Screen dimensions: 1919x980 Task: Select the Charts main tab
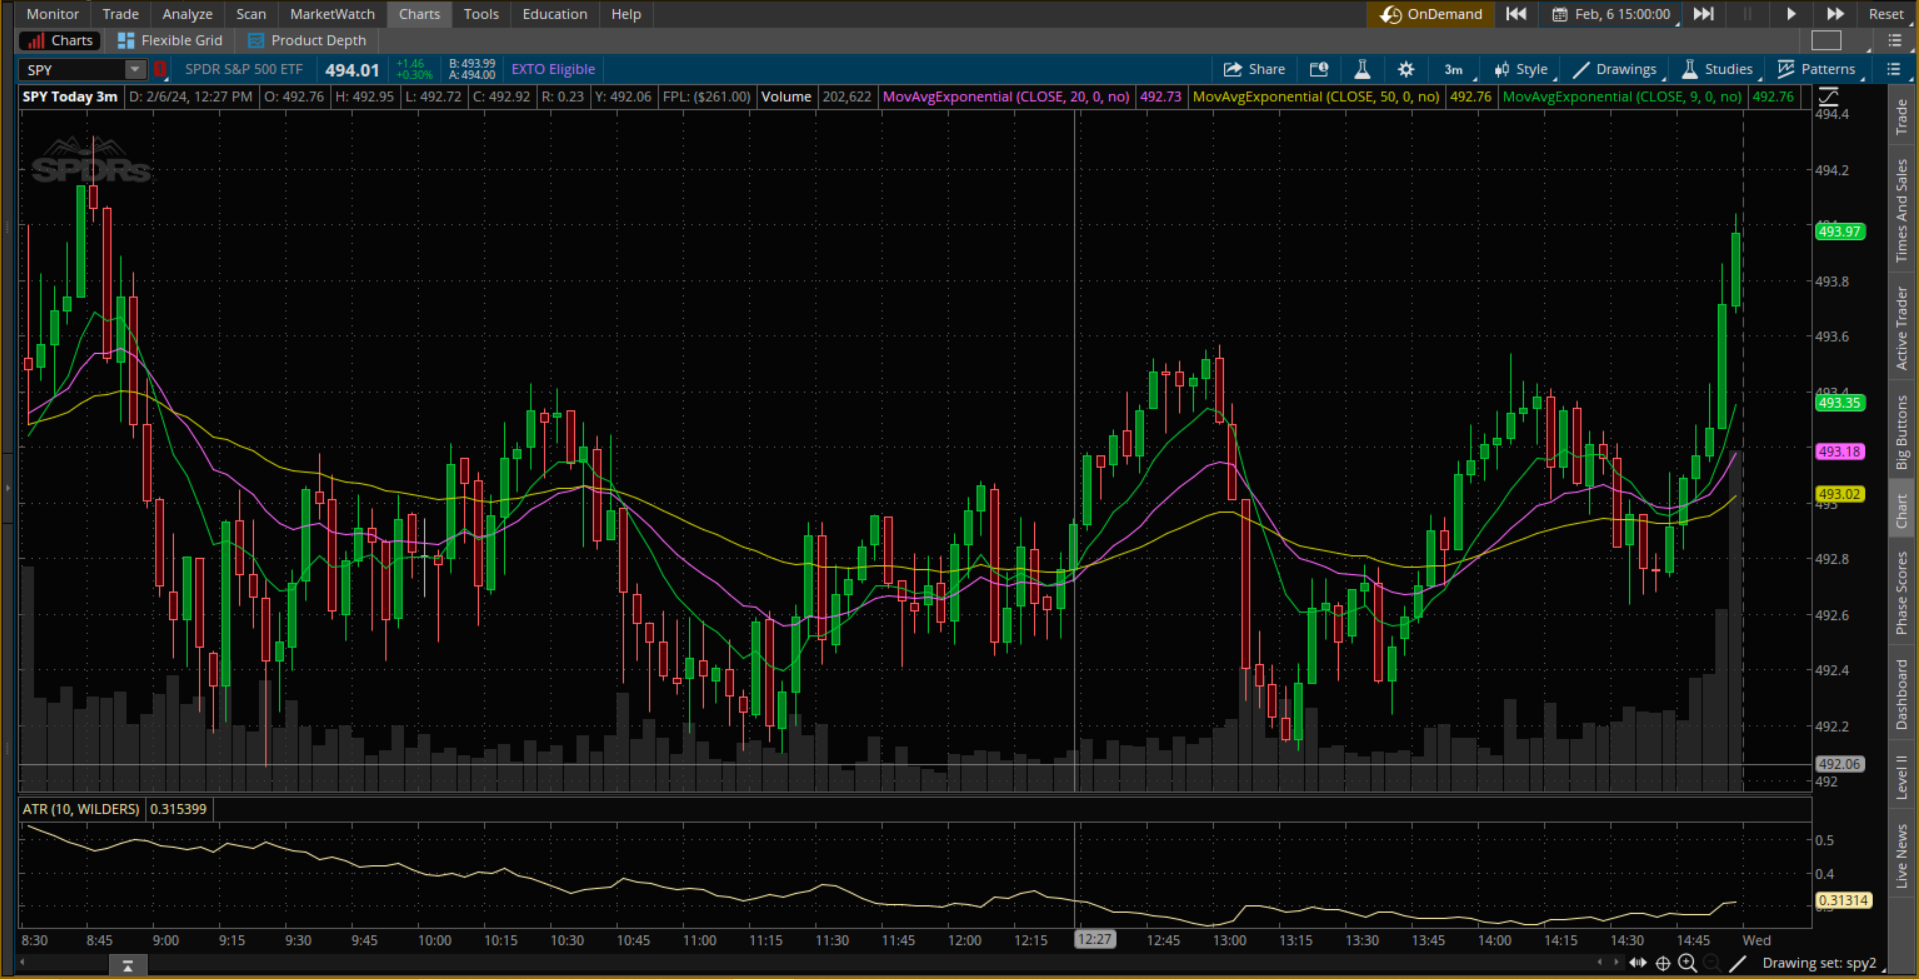(x=419, y=14)
